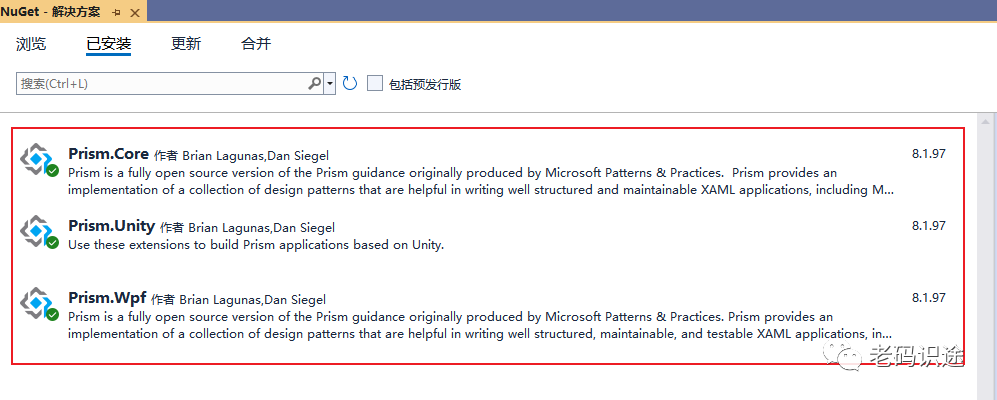Screen dimensions: 997x400
Task: Close the NuGet - 解决方案 tab
Action: click(x=134, y=13)
